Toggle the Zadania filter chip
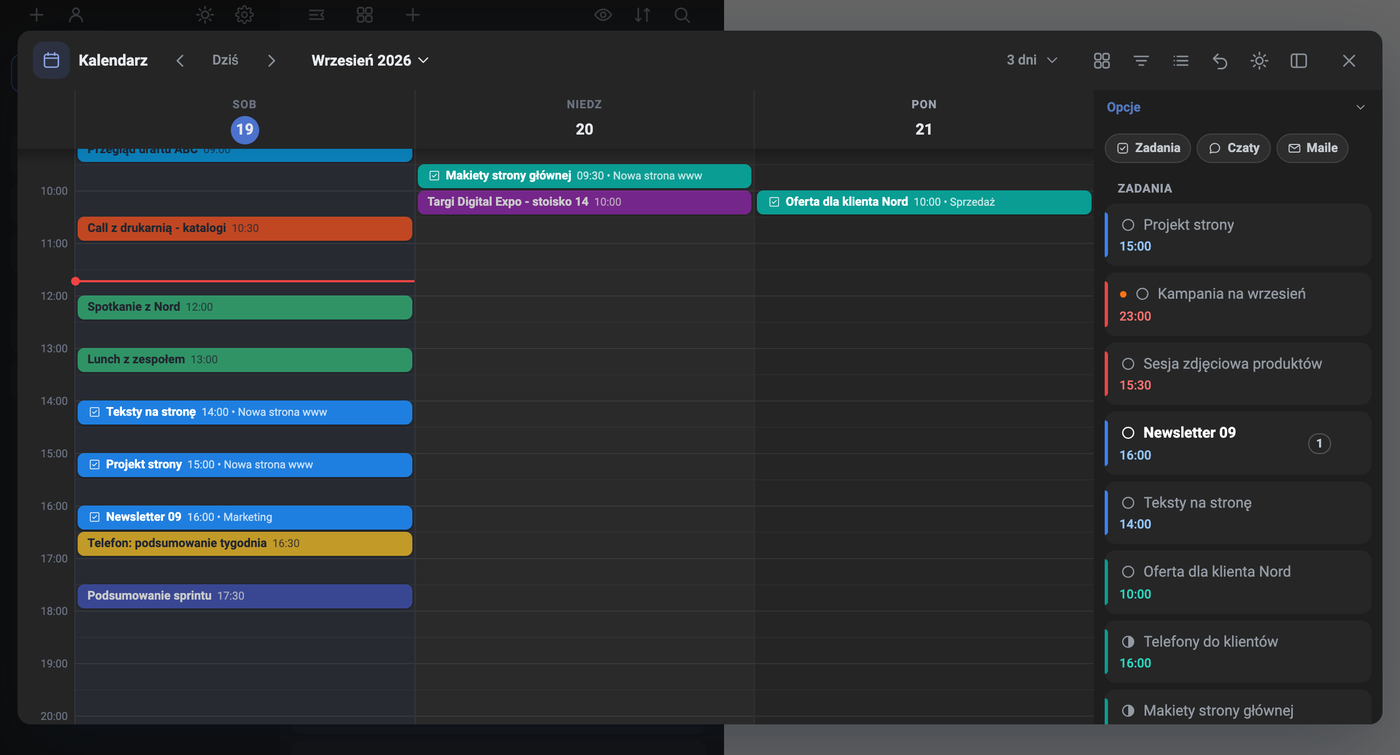 pyautogui.click(x=1148, y=148)
